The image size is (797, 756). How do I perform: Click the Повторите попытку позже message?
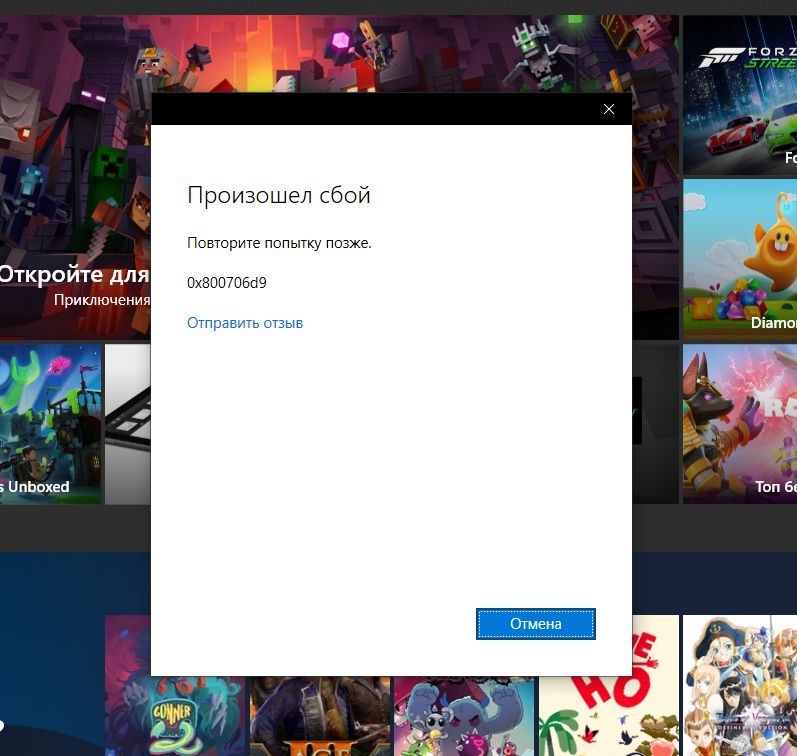click(x=279, y=243)
